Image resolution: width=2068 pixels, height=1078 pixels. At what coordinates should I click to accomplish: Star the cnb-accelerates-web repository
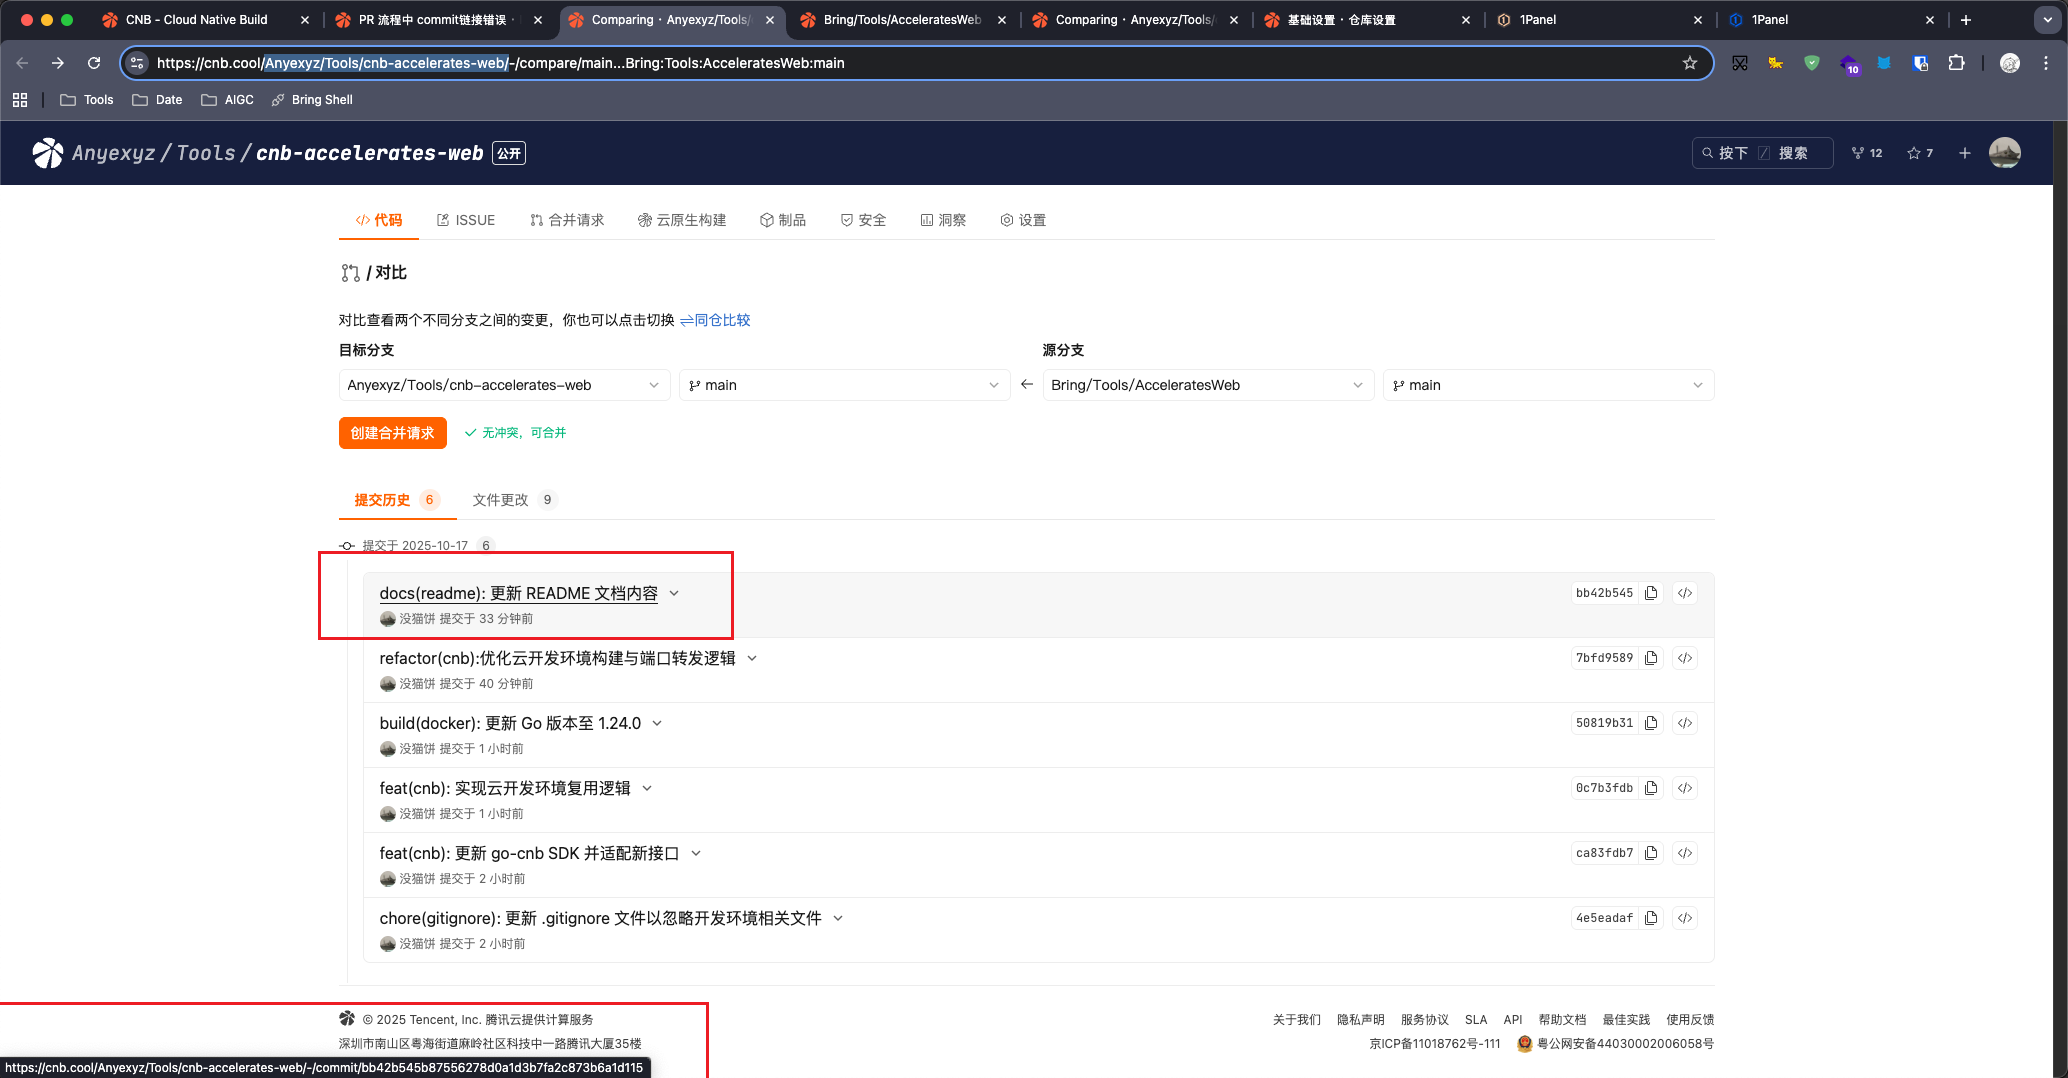pyautogui.click(x=1919, y=153)
